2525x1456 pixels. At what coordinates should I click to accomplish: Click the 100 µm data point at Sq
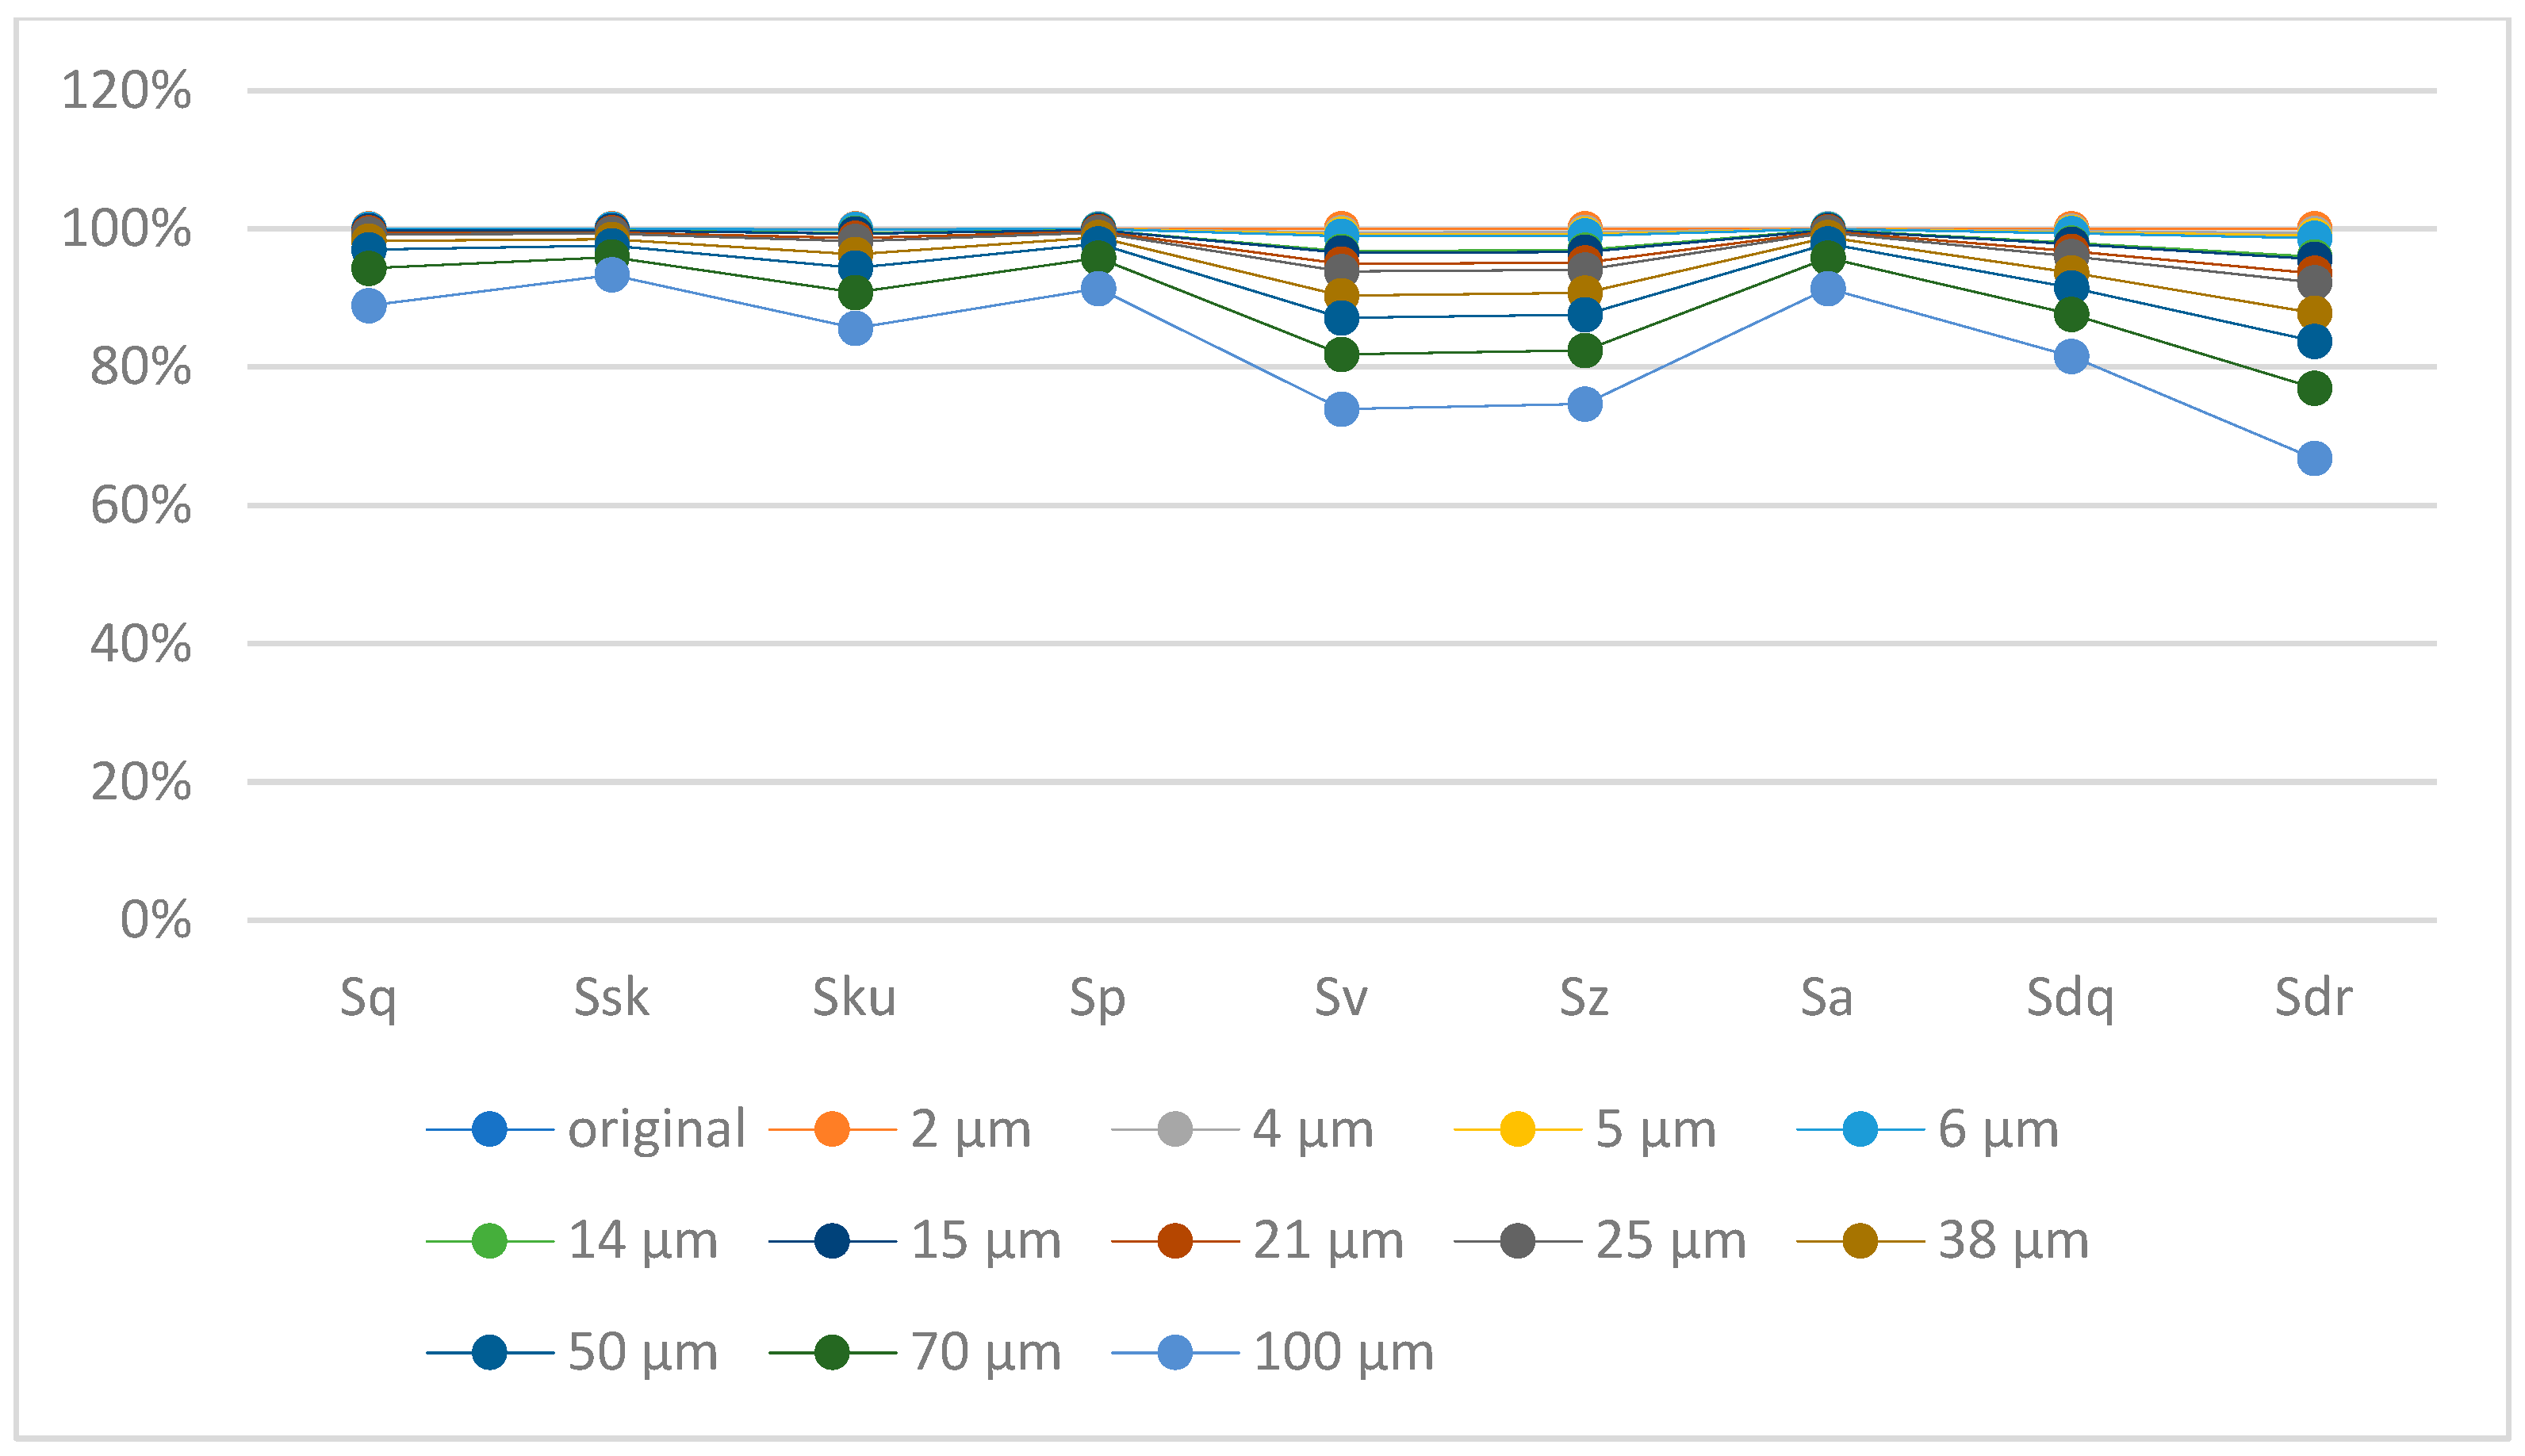368,306
